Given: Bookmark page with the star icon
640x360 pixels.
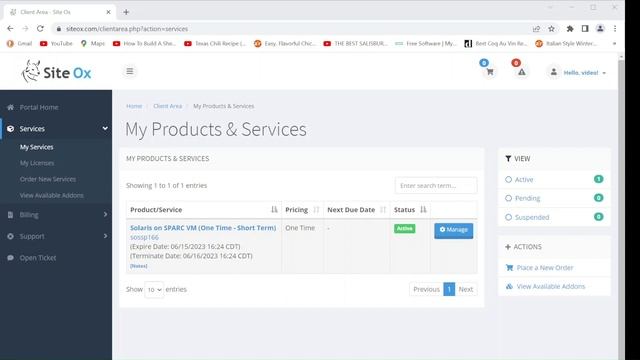Looking at the screenshot, I should pos(551,29).
